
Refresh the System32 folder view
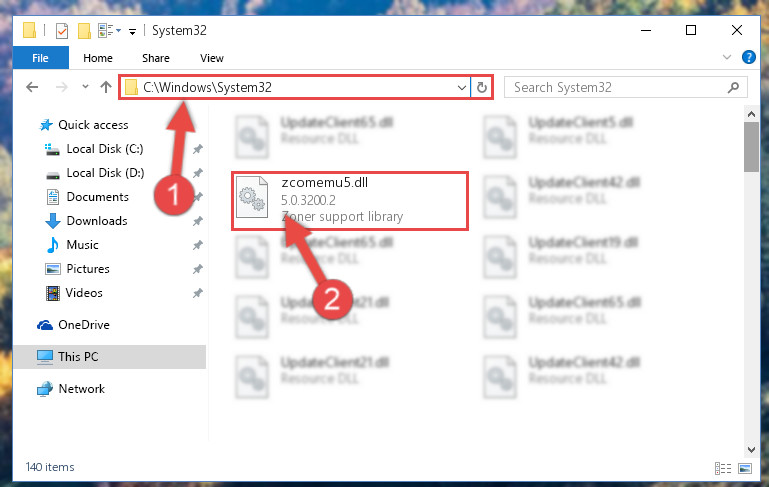click(x=482, y=87)
